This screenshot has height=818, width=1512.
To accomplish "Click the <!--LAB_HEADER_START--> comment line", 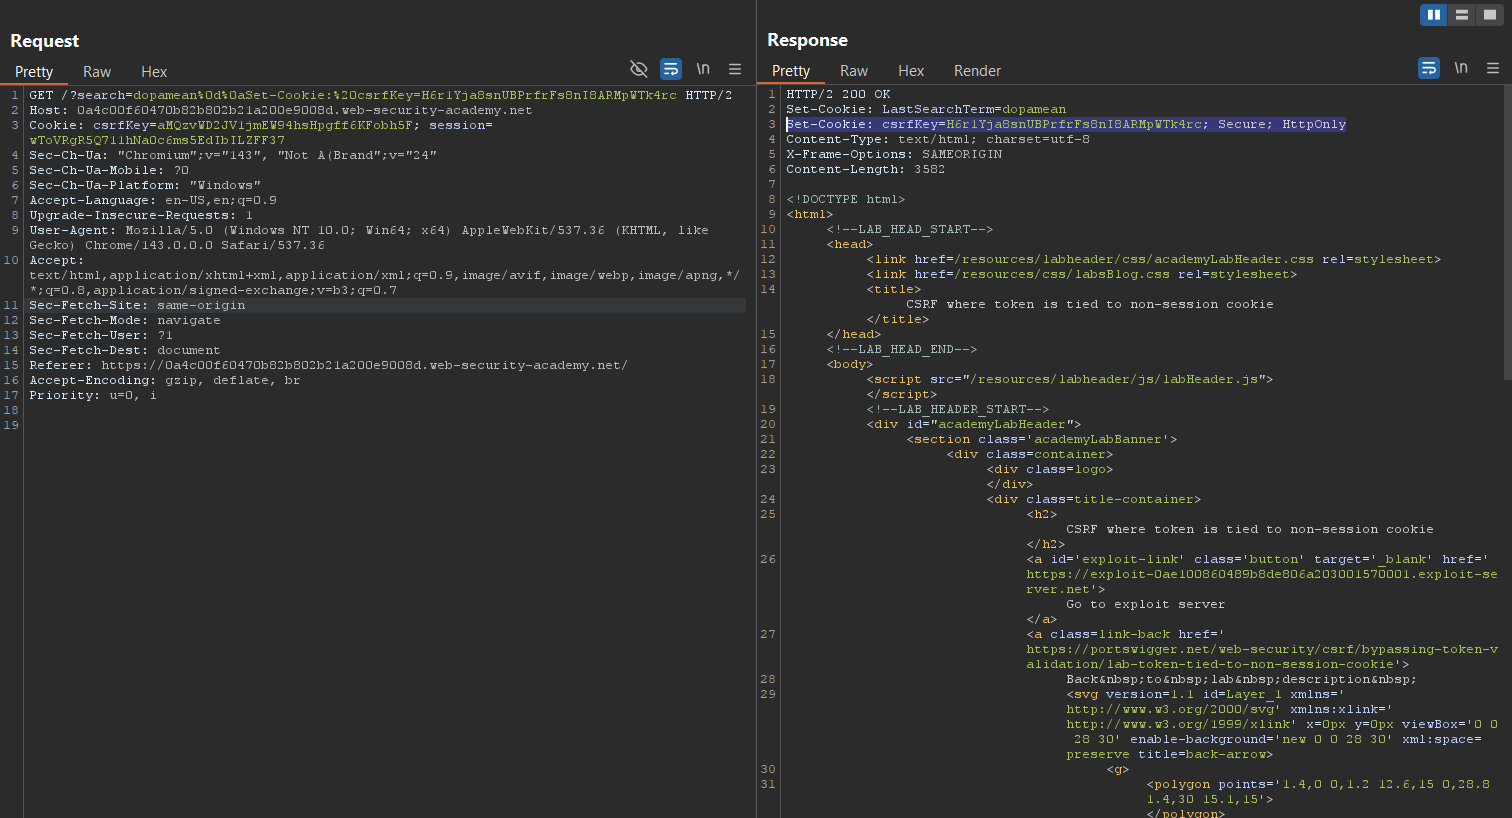I will [x=958, y=409].
